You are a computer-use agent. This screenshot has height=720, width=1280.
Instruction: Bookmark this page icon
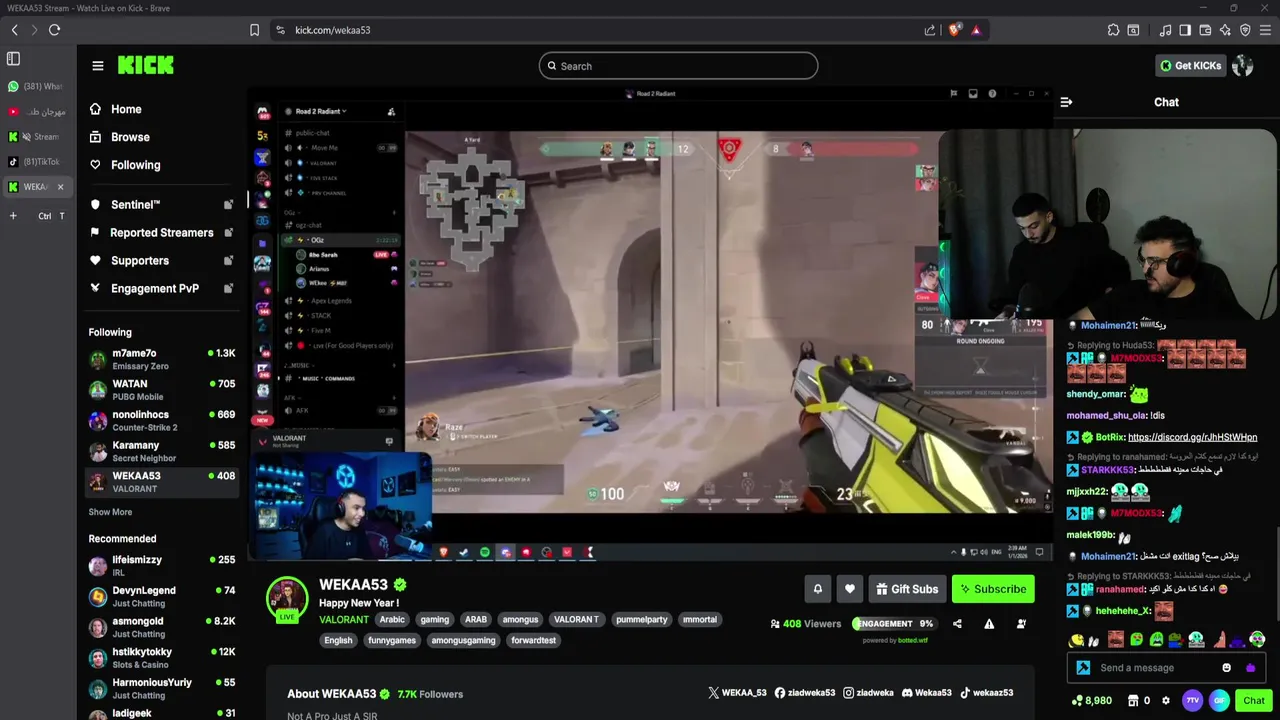pos(254,30)
